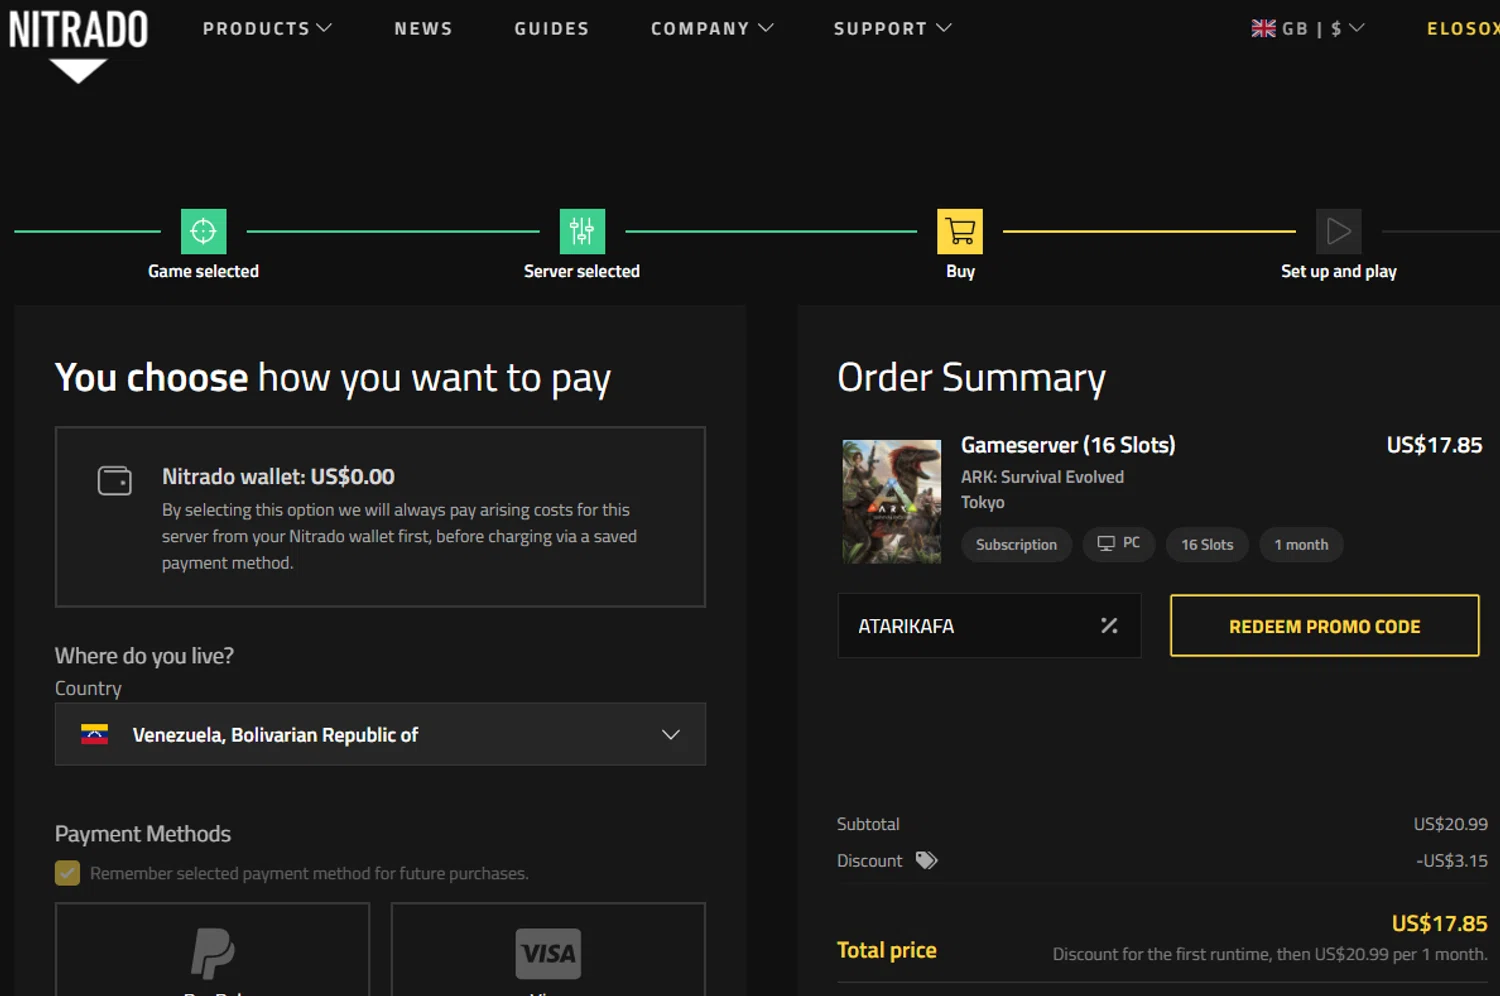Click the Tokyo location text
Image resolution: width=1500 pixels, height=996 pixels.
click(x=982, y=502)
